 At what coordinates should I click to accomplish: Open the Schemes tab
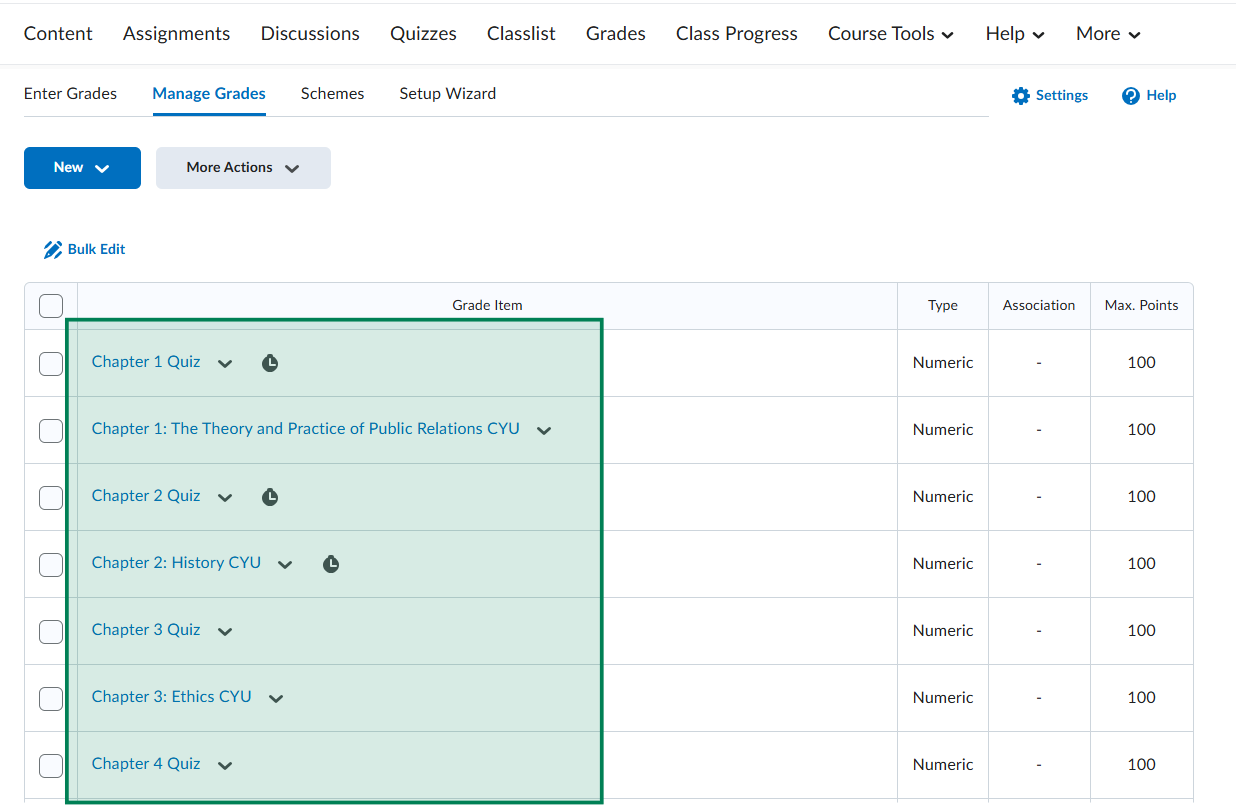coord(332,94)
